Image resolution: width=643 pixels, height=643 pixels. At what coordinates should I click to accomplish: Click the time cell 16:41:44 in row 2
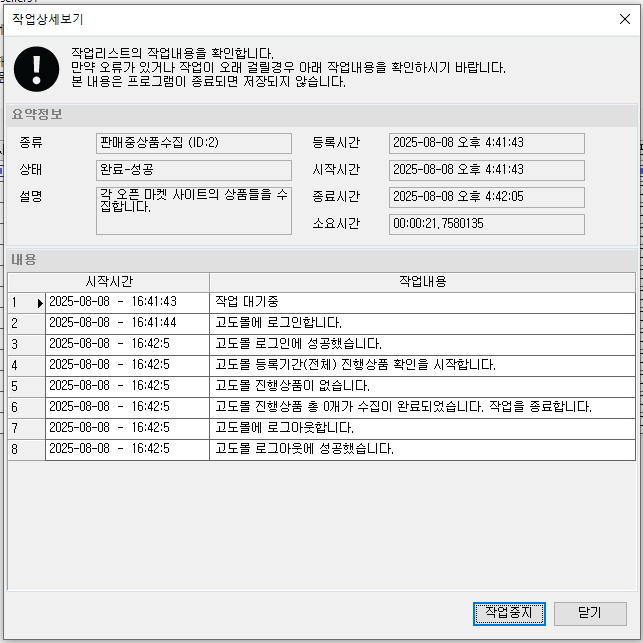[x=128, y=324]
